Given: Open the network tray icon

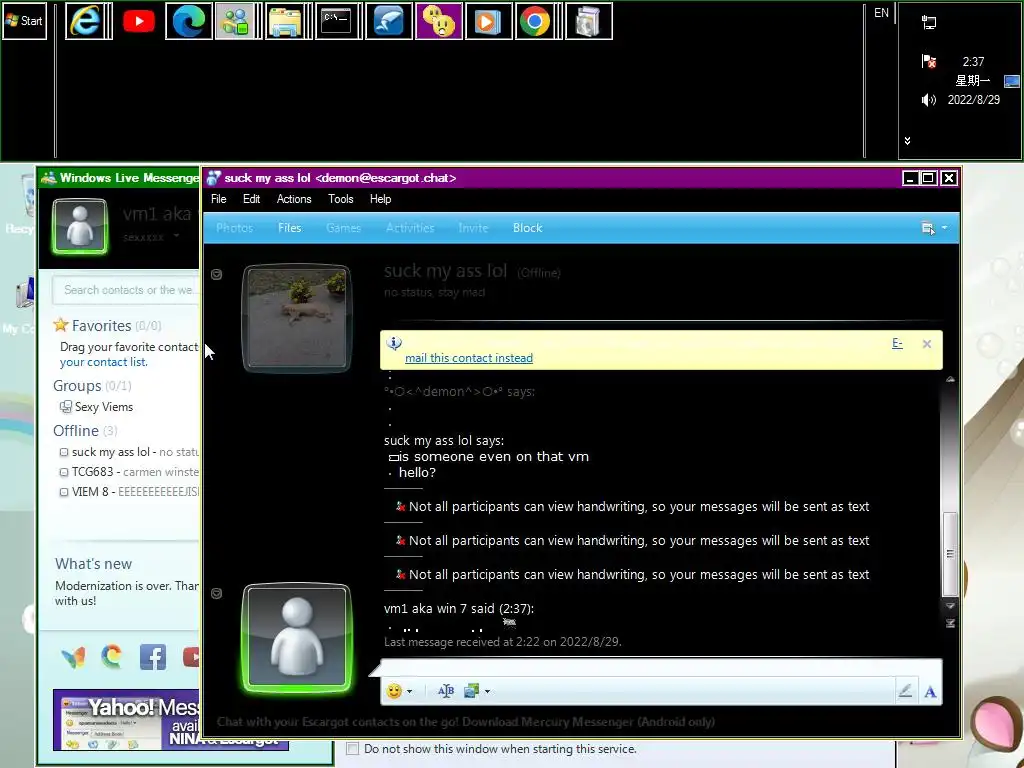Looking at the screenshot, I should 929,23.
